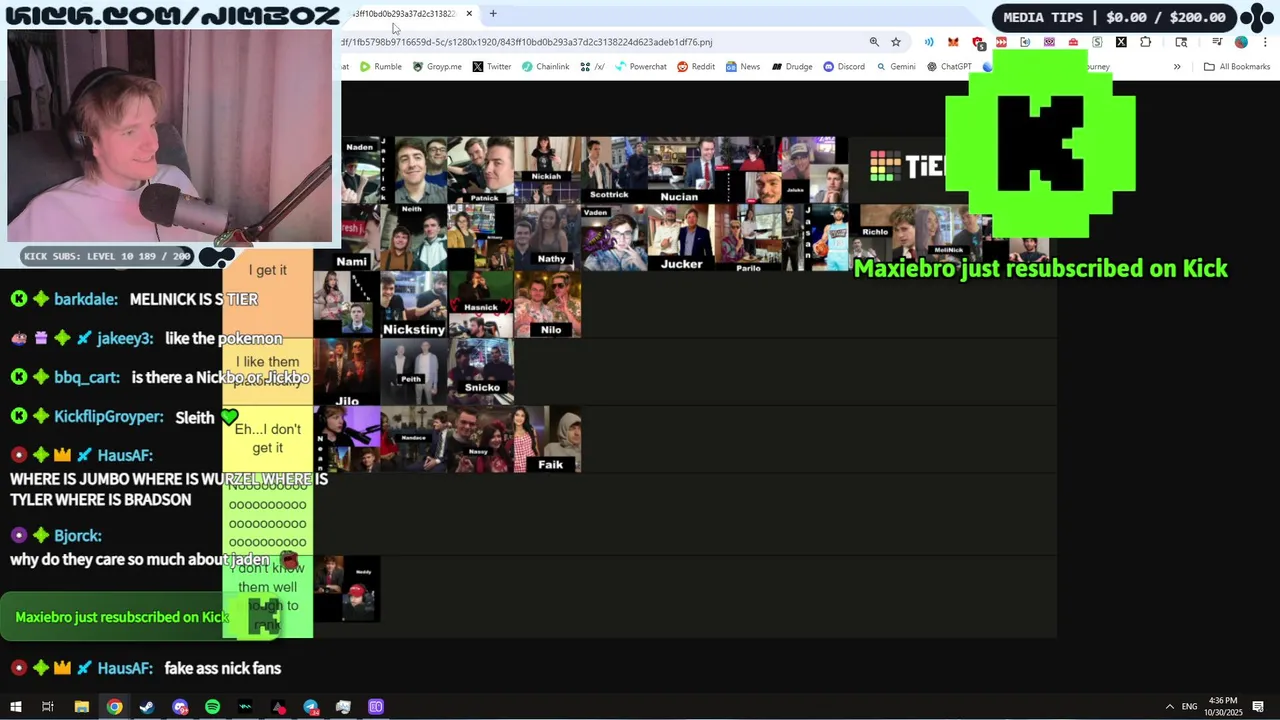The height and width of the screenshot is (720, 1280).
Task: Open the Gemini bookmark
Action: (x=896, y=67)
